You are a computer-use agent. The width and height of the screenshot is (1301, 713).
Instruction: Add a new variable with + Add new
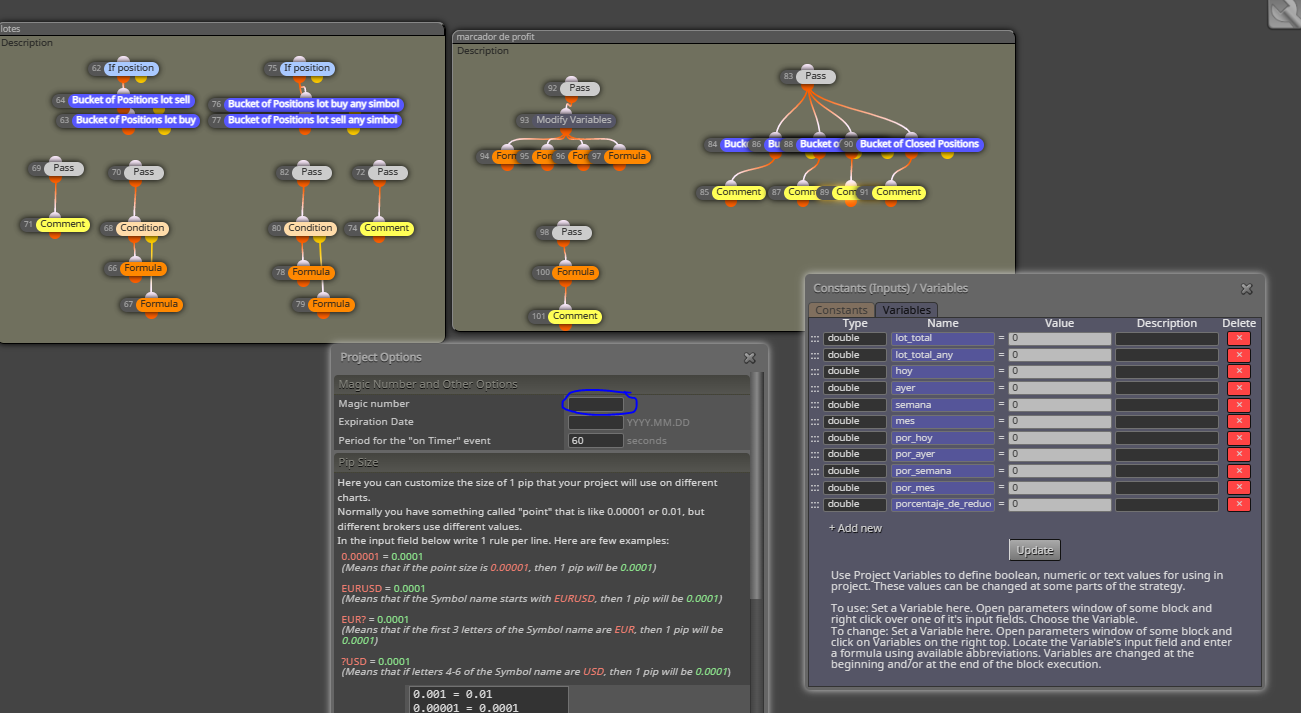coord(855,528)
